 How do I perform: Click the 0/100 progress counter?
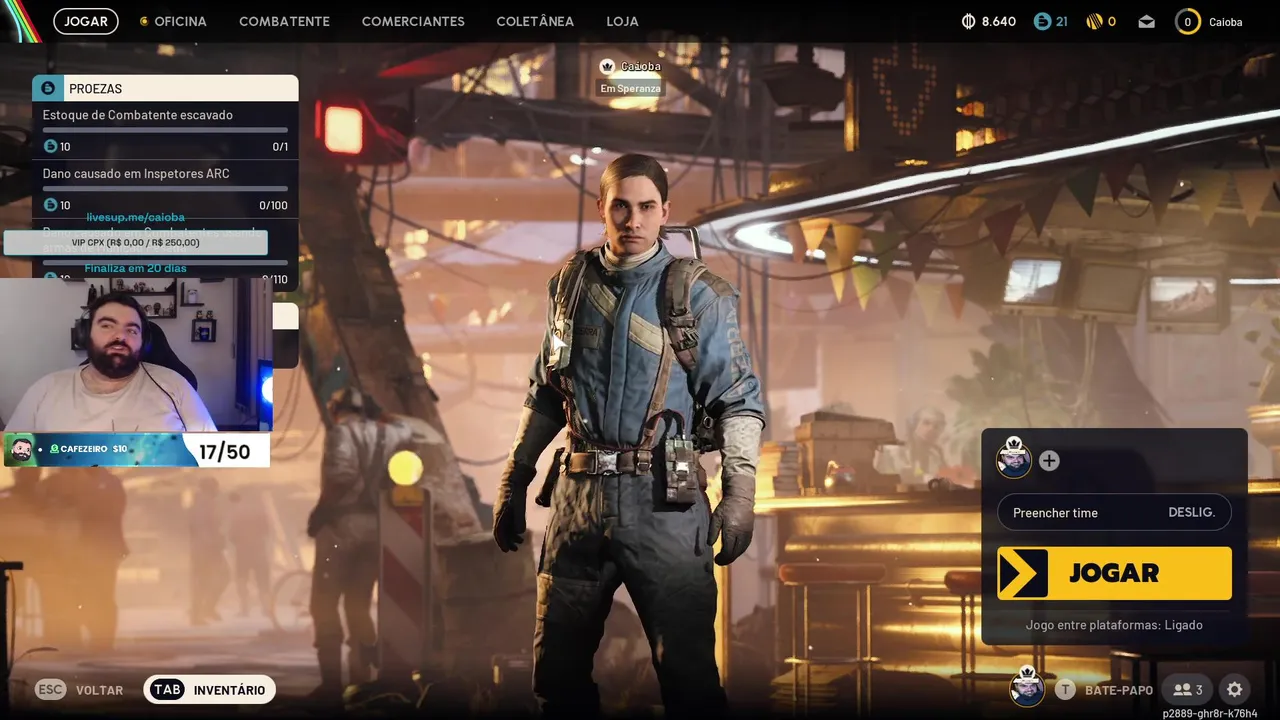pos(273,205)
